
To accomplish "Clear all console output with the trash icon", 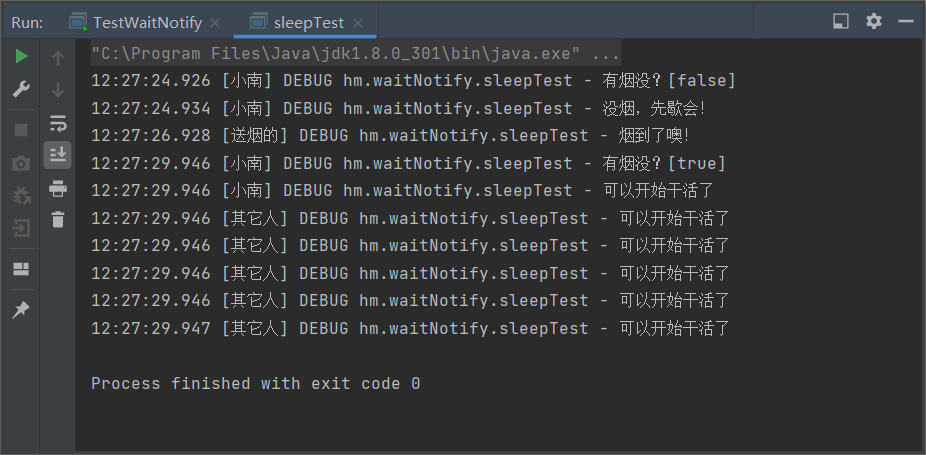I will coord(58,220).
